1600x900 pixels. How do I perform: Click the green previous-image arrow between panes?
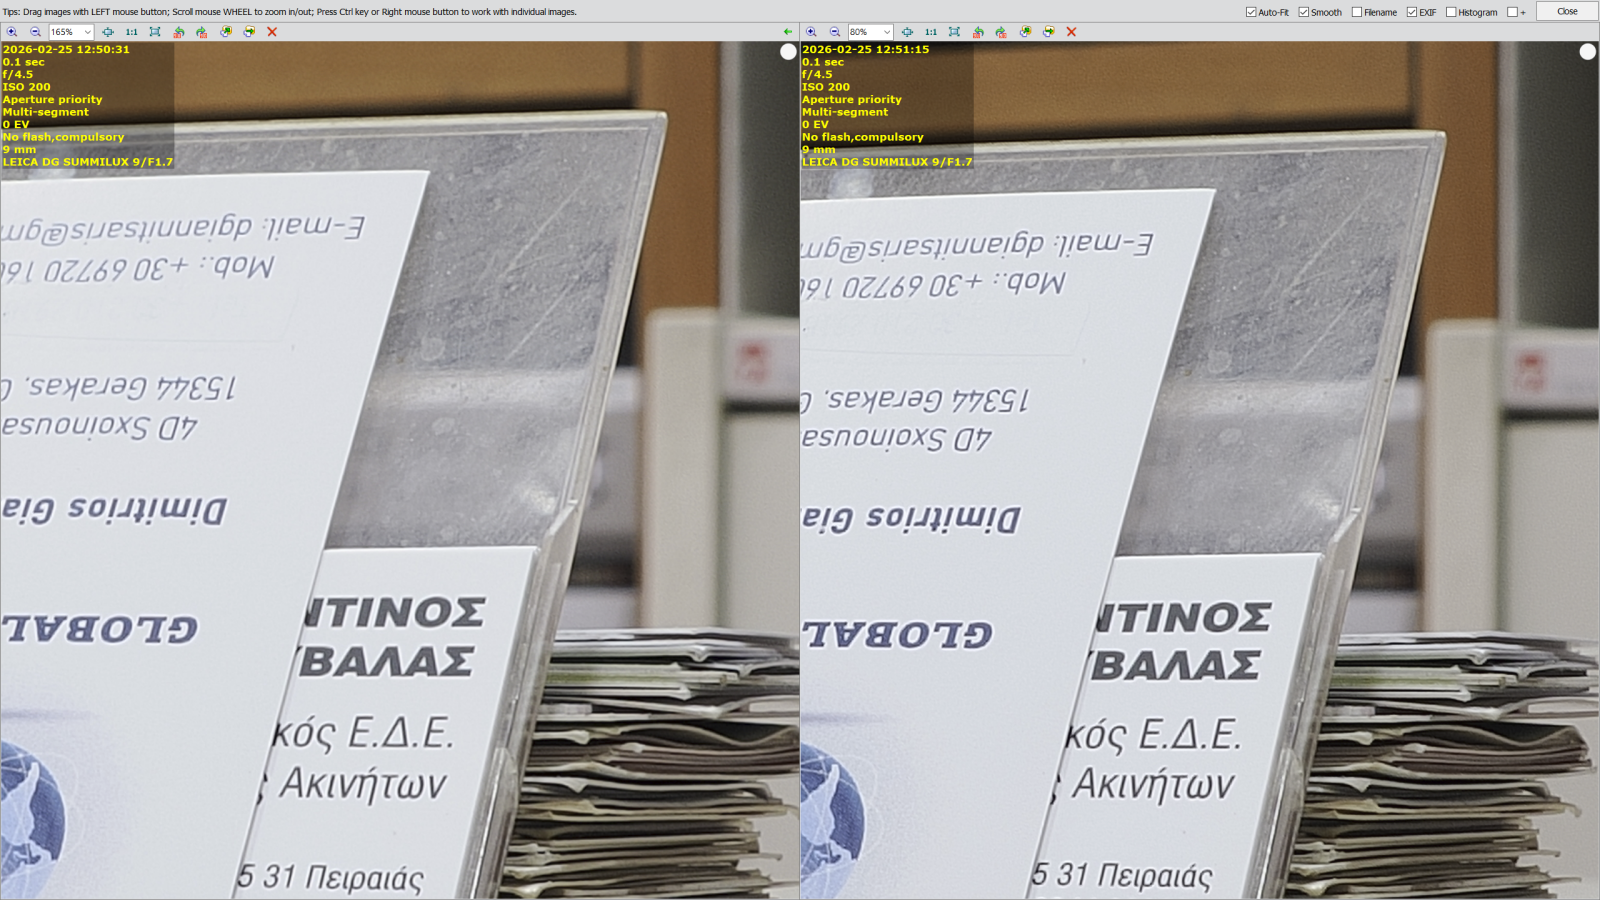[x=787, y=33]
